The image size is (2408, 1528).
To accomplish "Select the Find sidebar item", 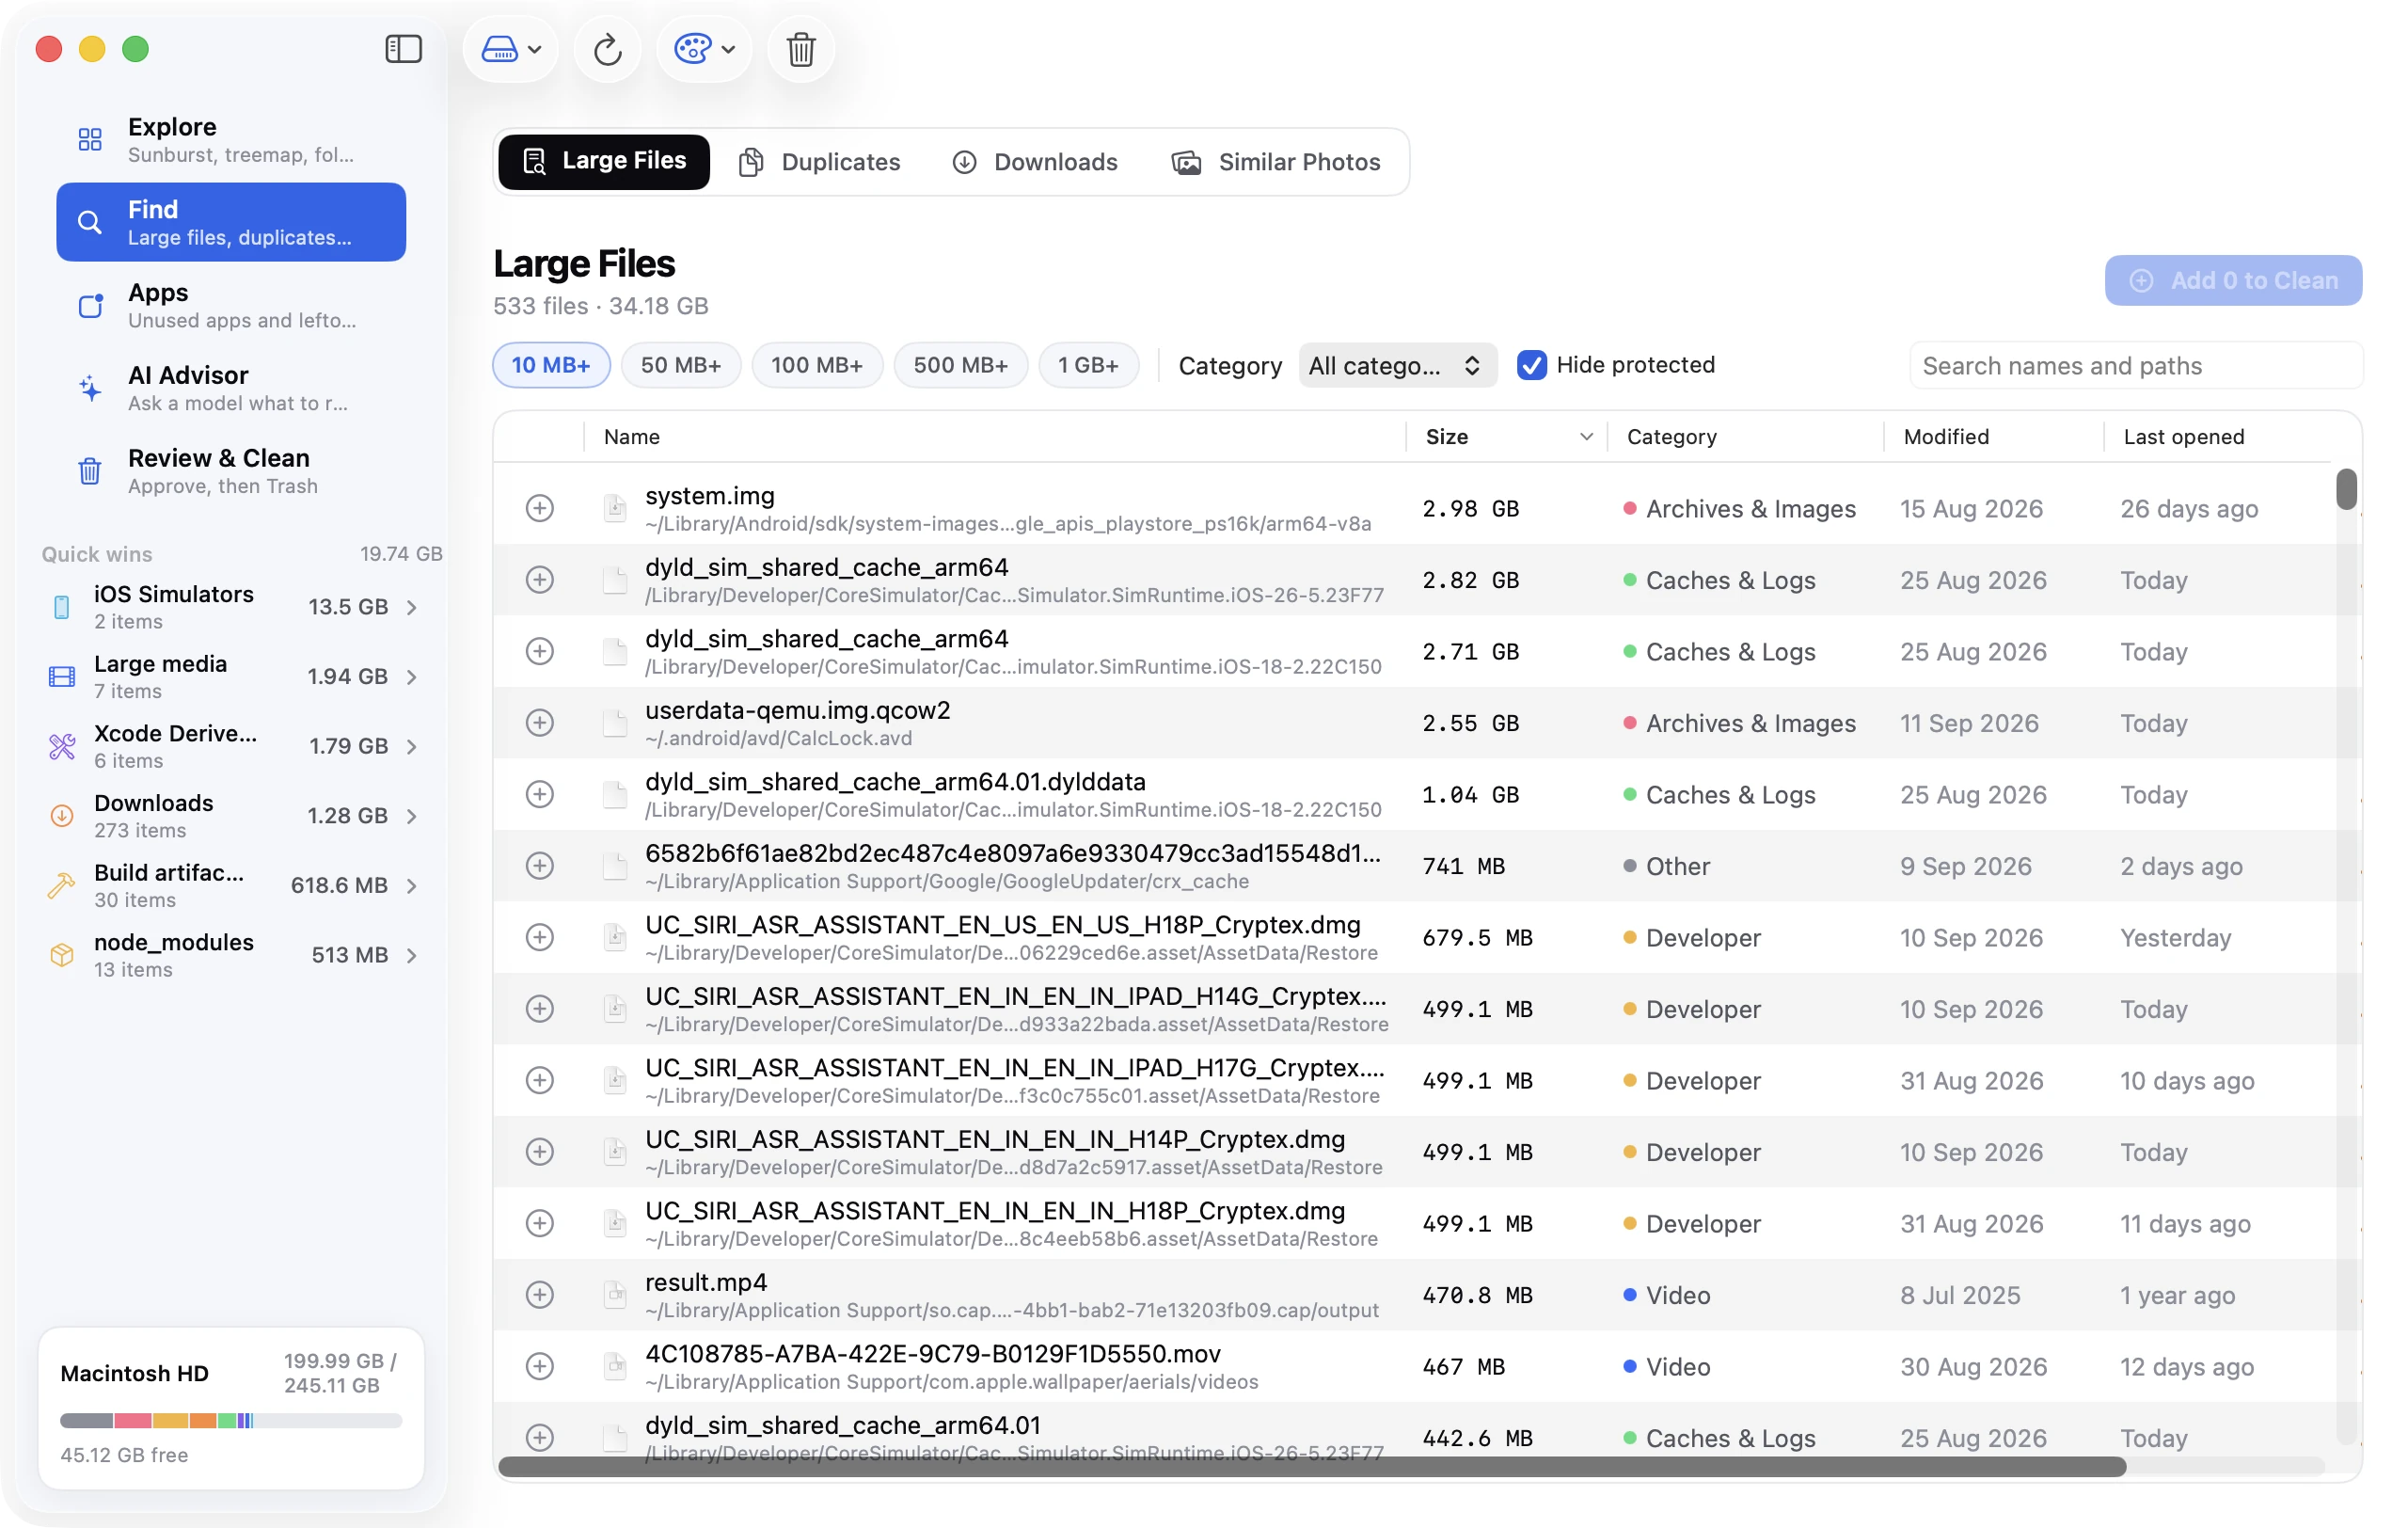I will pyautogui.click(x=231, y=222).
